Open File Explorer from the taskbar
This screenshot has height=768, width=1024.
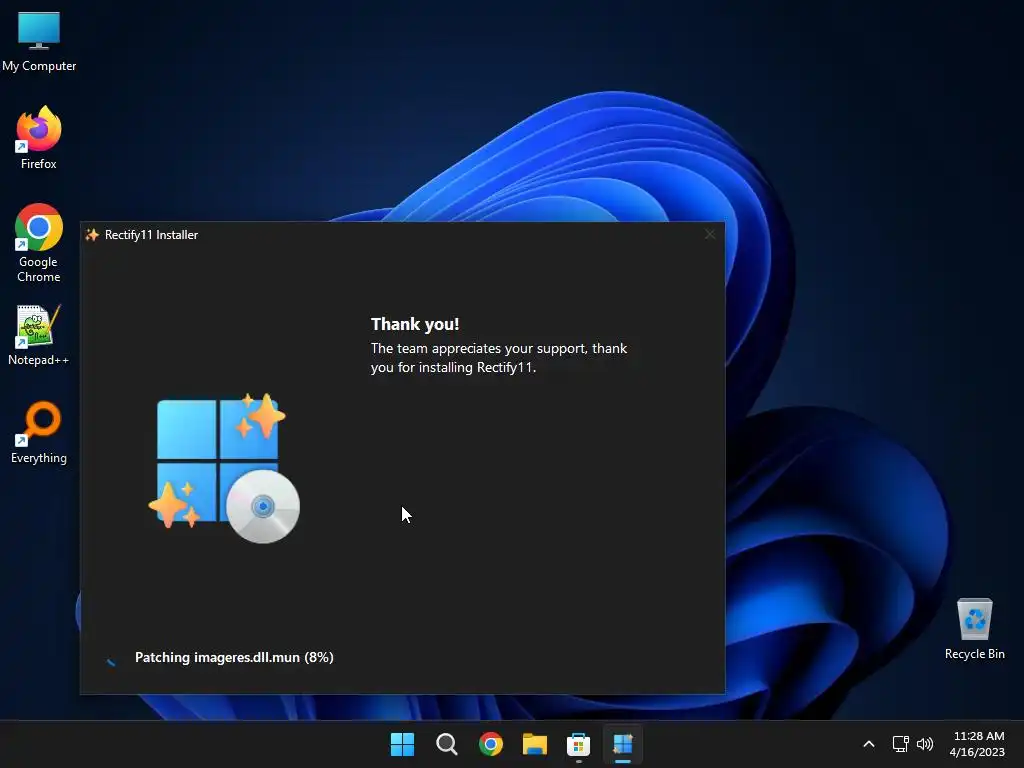535,744
